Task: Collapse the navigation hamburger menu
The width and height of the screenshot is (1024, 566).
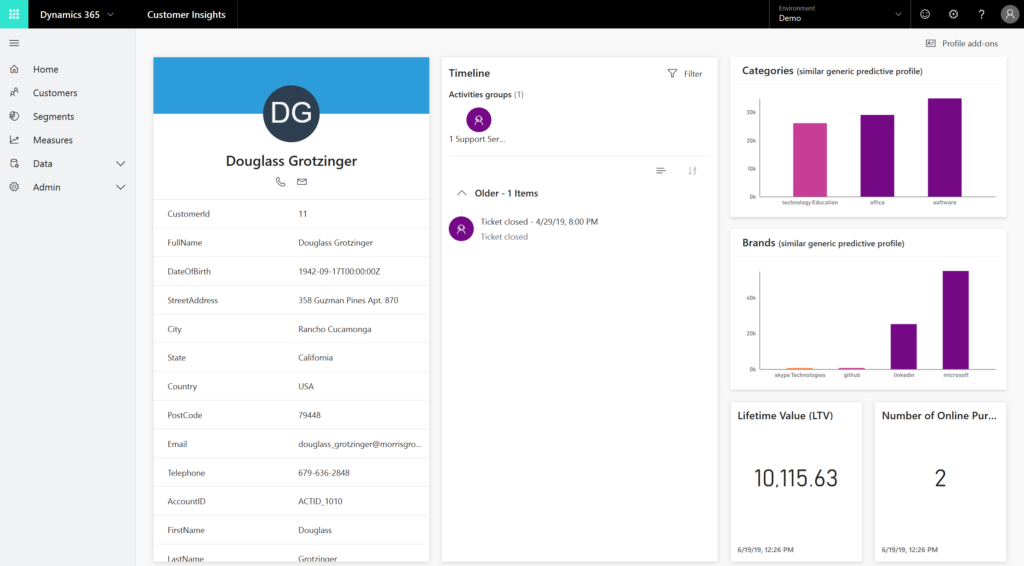Action: [x=14, y=43]
